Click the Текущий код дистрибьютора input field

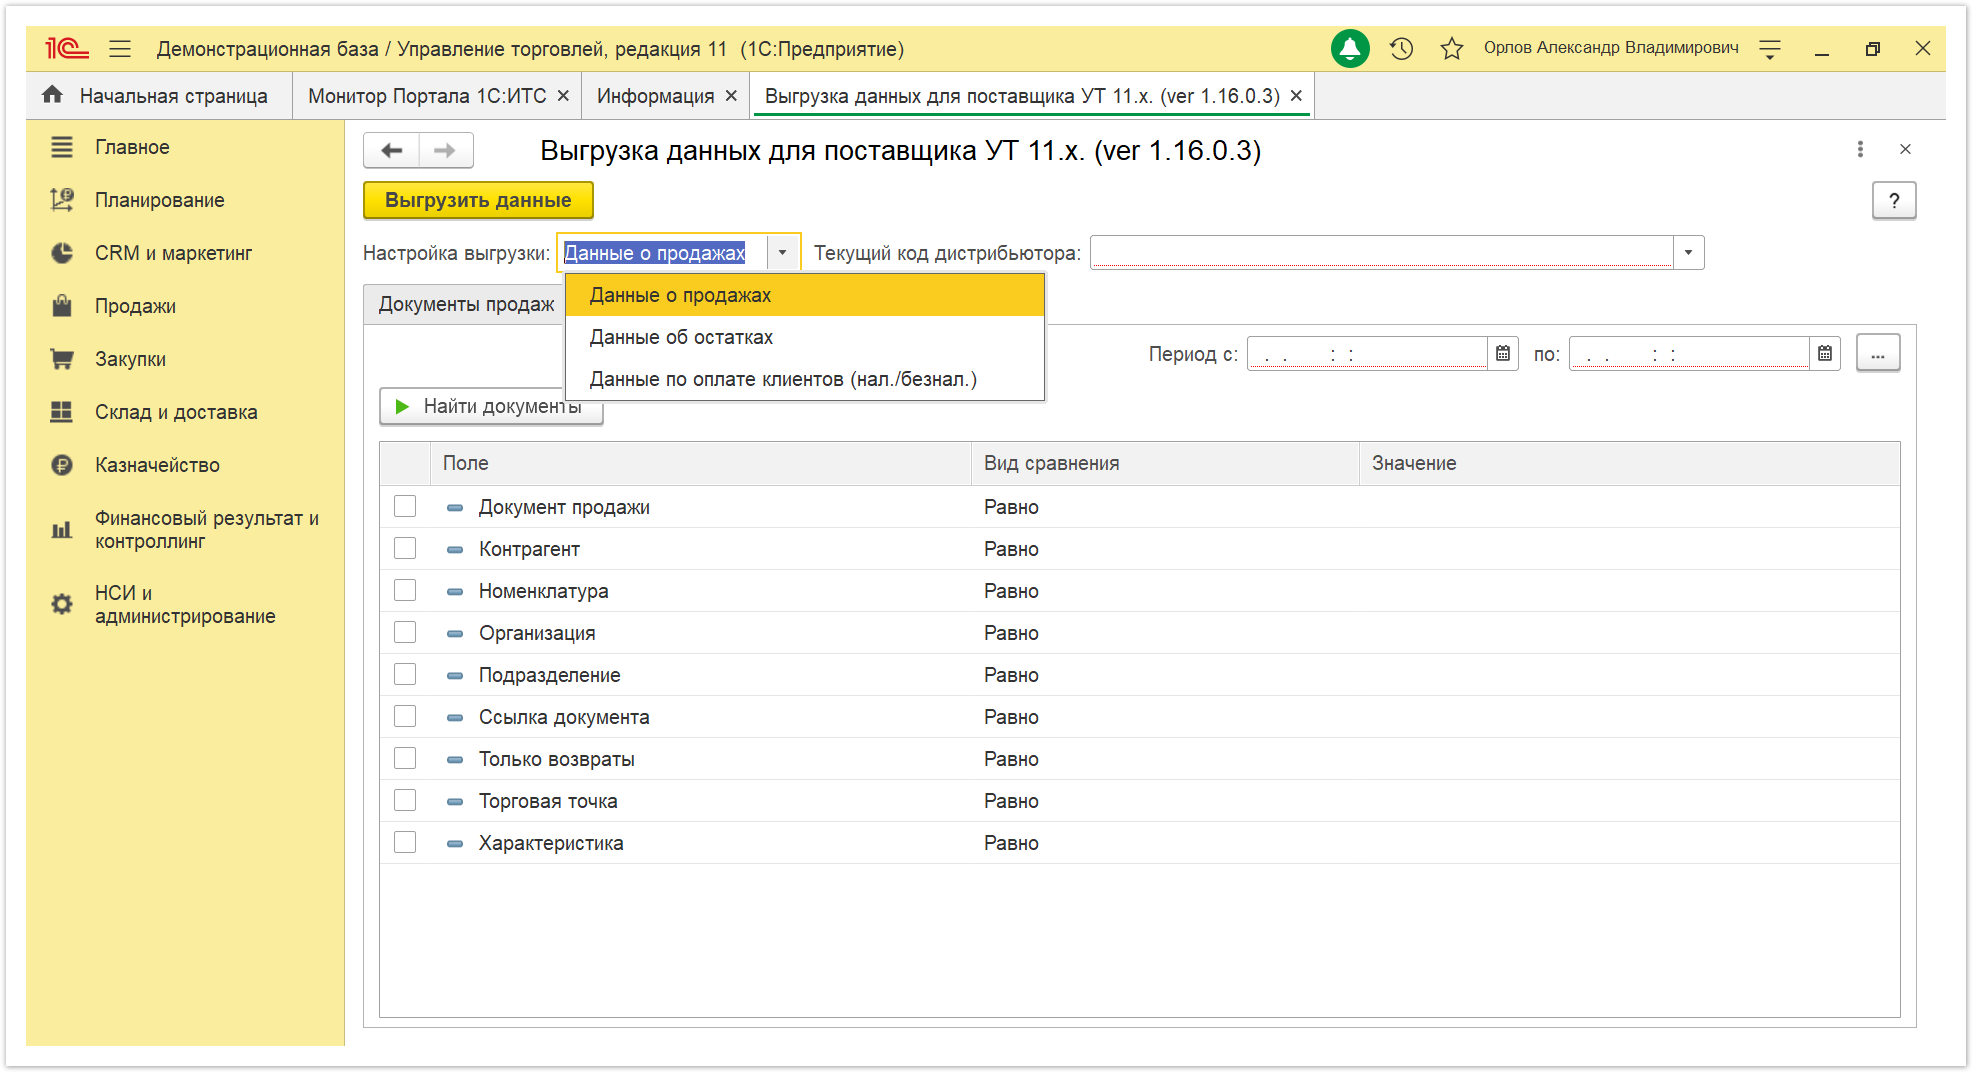1382,253
